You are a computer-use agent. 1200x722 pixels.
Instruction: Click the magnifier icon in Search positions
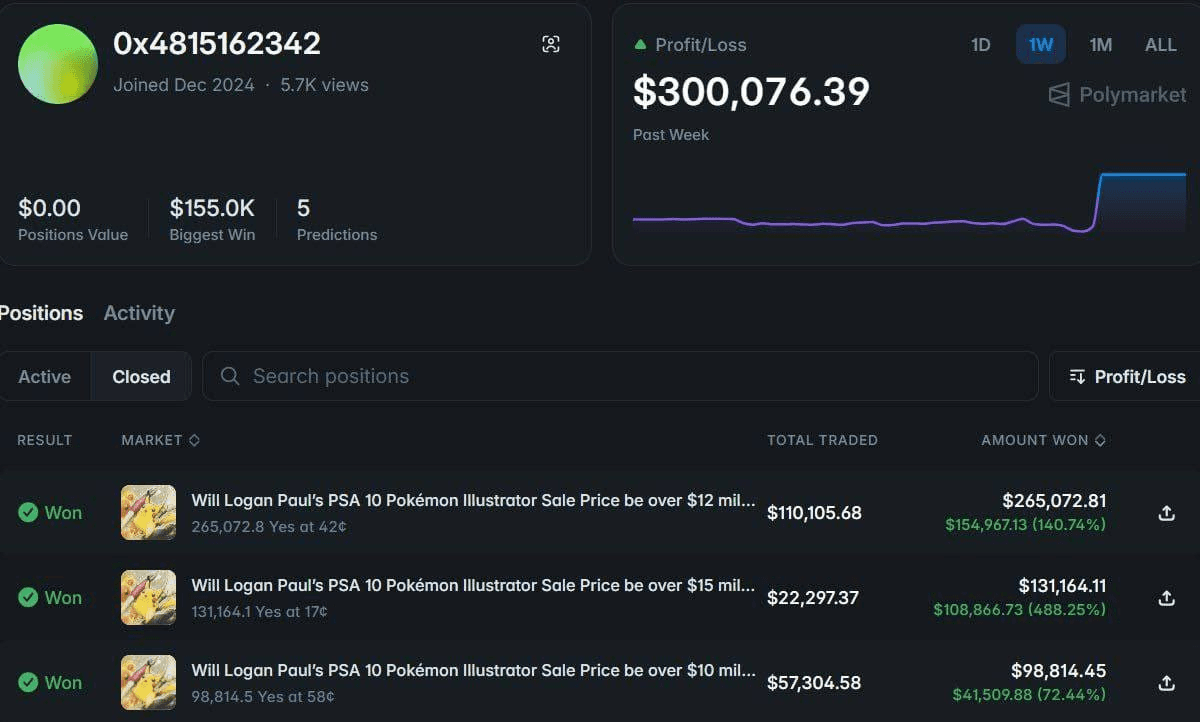(230, 376)
